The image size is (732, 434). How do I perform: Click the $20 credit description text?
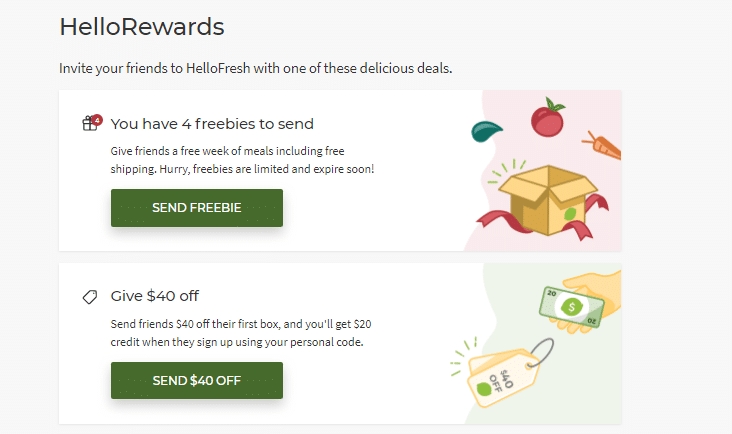click(241, 333)
